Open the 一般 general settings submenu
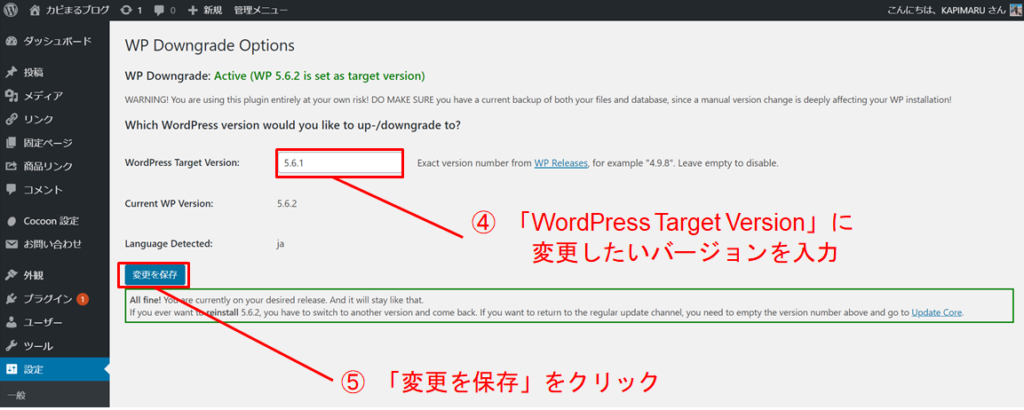This screenshot has height=410, width=1024. click(15, 396)
